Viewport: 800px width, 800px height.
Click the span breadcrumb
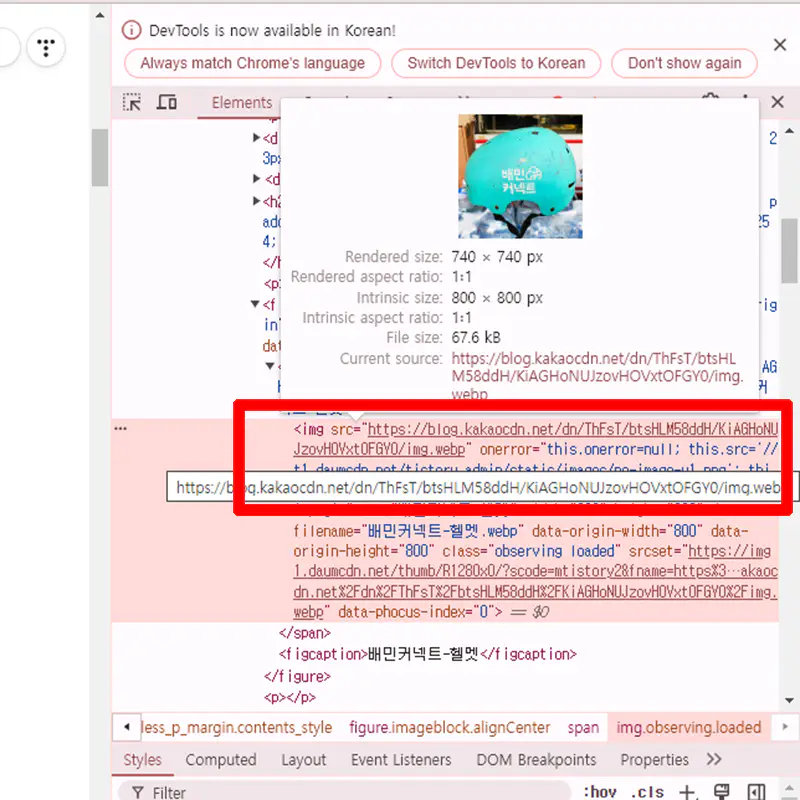click(584, 728)
